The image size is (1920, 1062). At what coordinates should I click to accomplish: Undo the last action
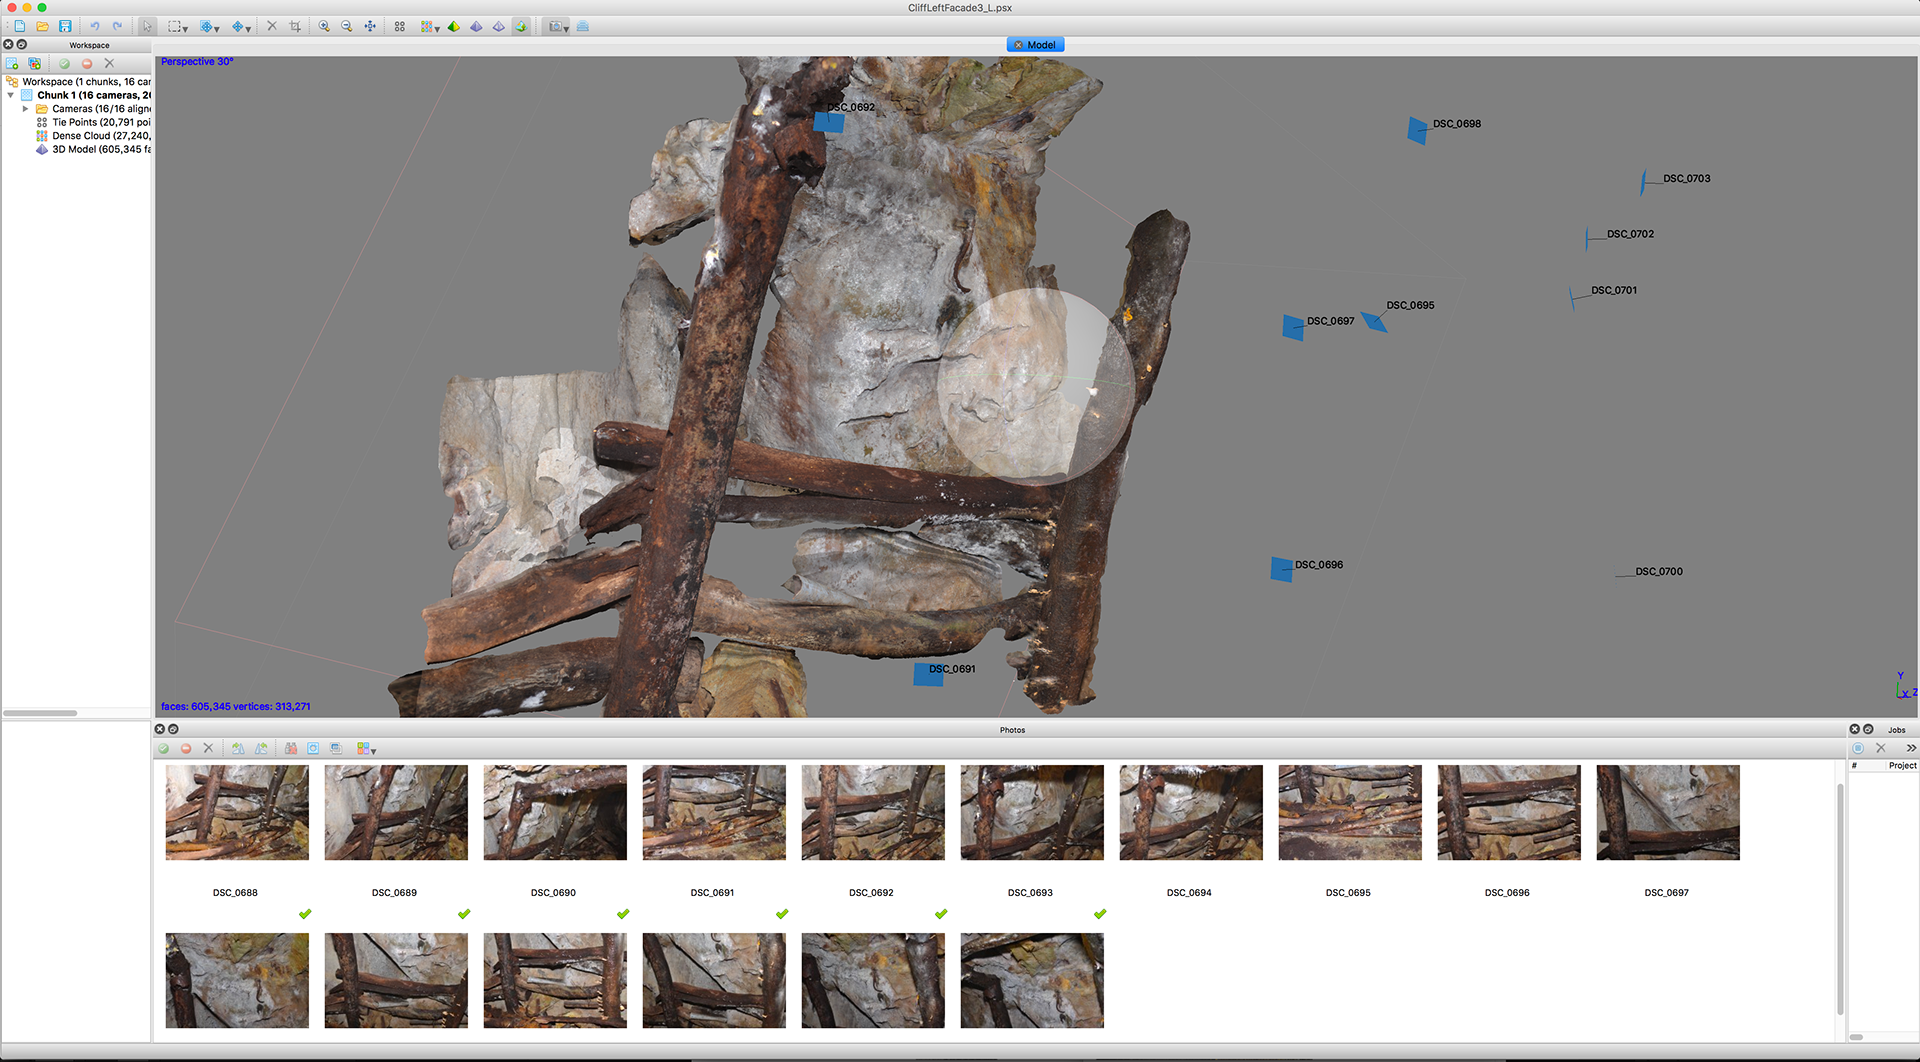(x=95, y=26)
